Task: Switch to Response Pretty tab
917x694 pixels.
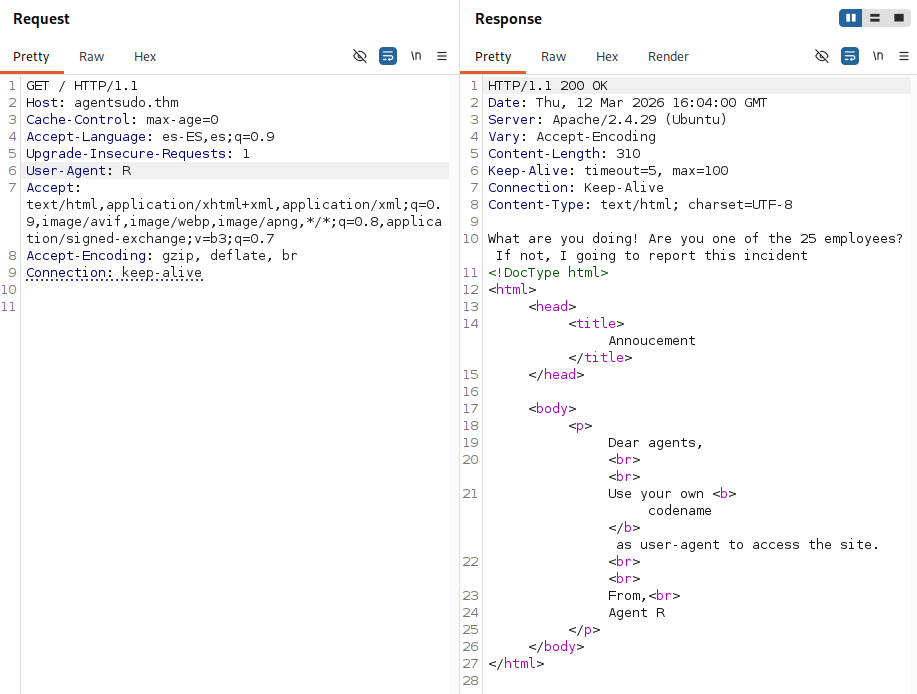Action: 493,57
